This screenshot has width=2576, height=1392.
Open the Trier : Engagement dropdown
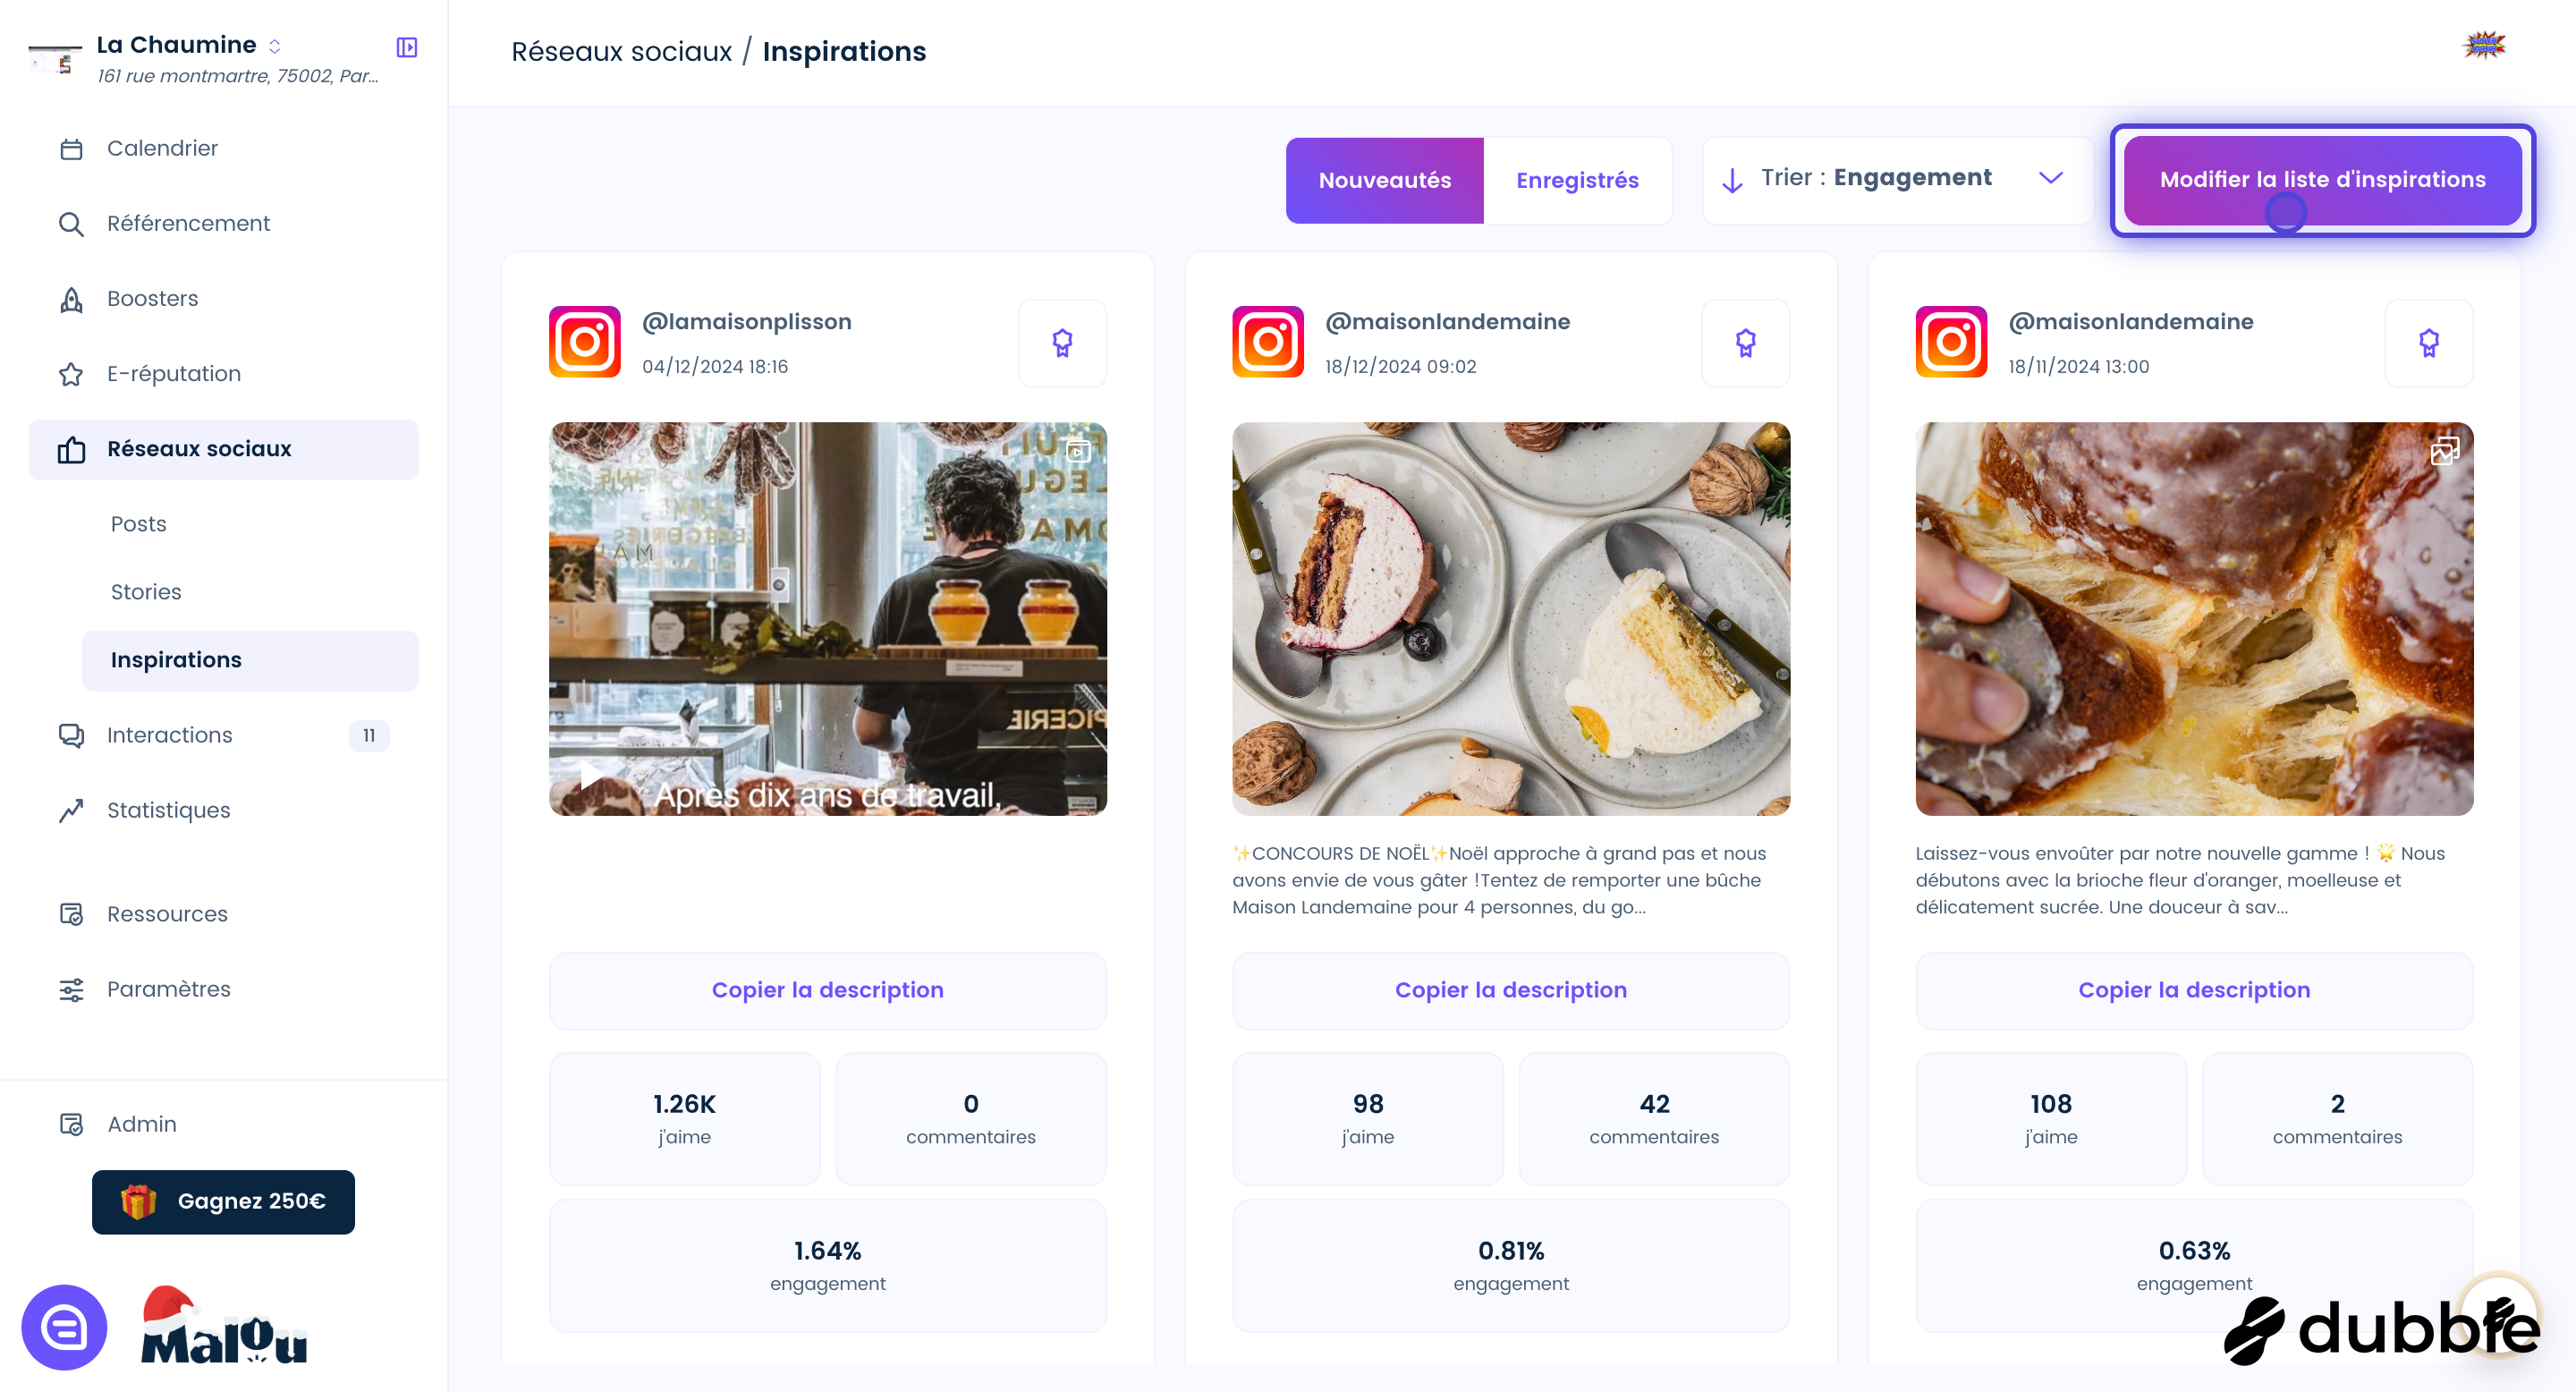coord(1897,179)
